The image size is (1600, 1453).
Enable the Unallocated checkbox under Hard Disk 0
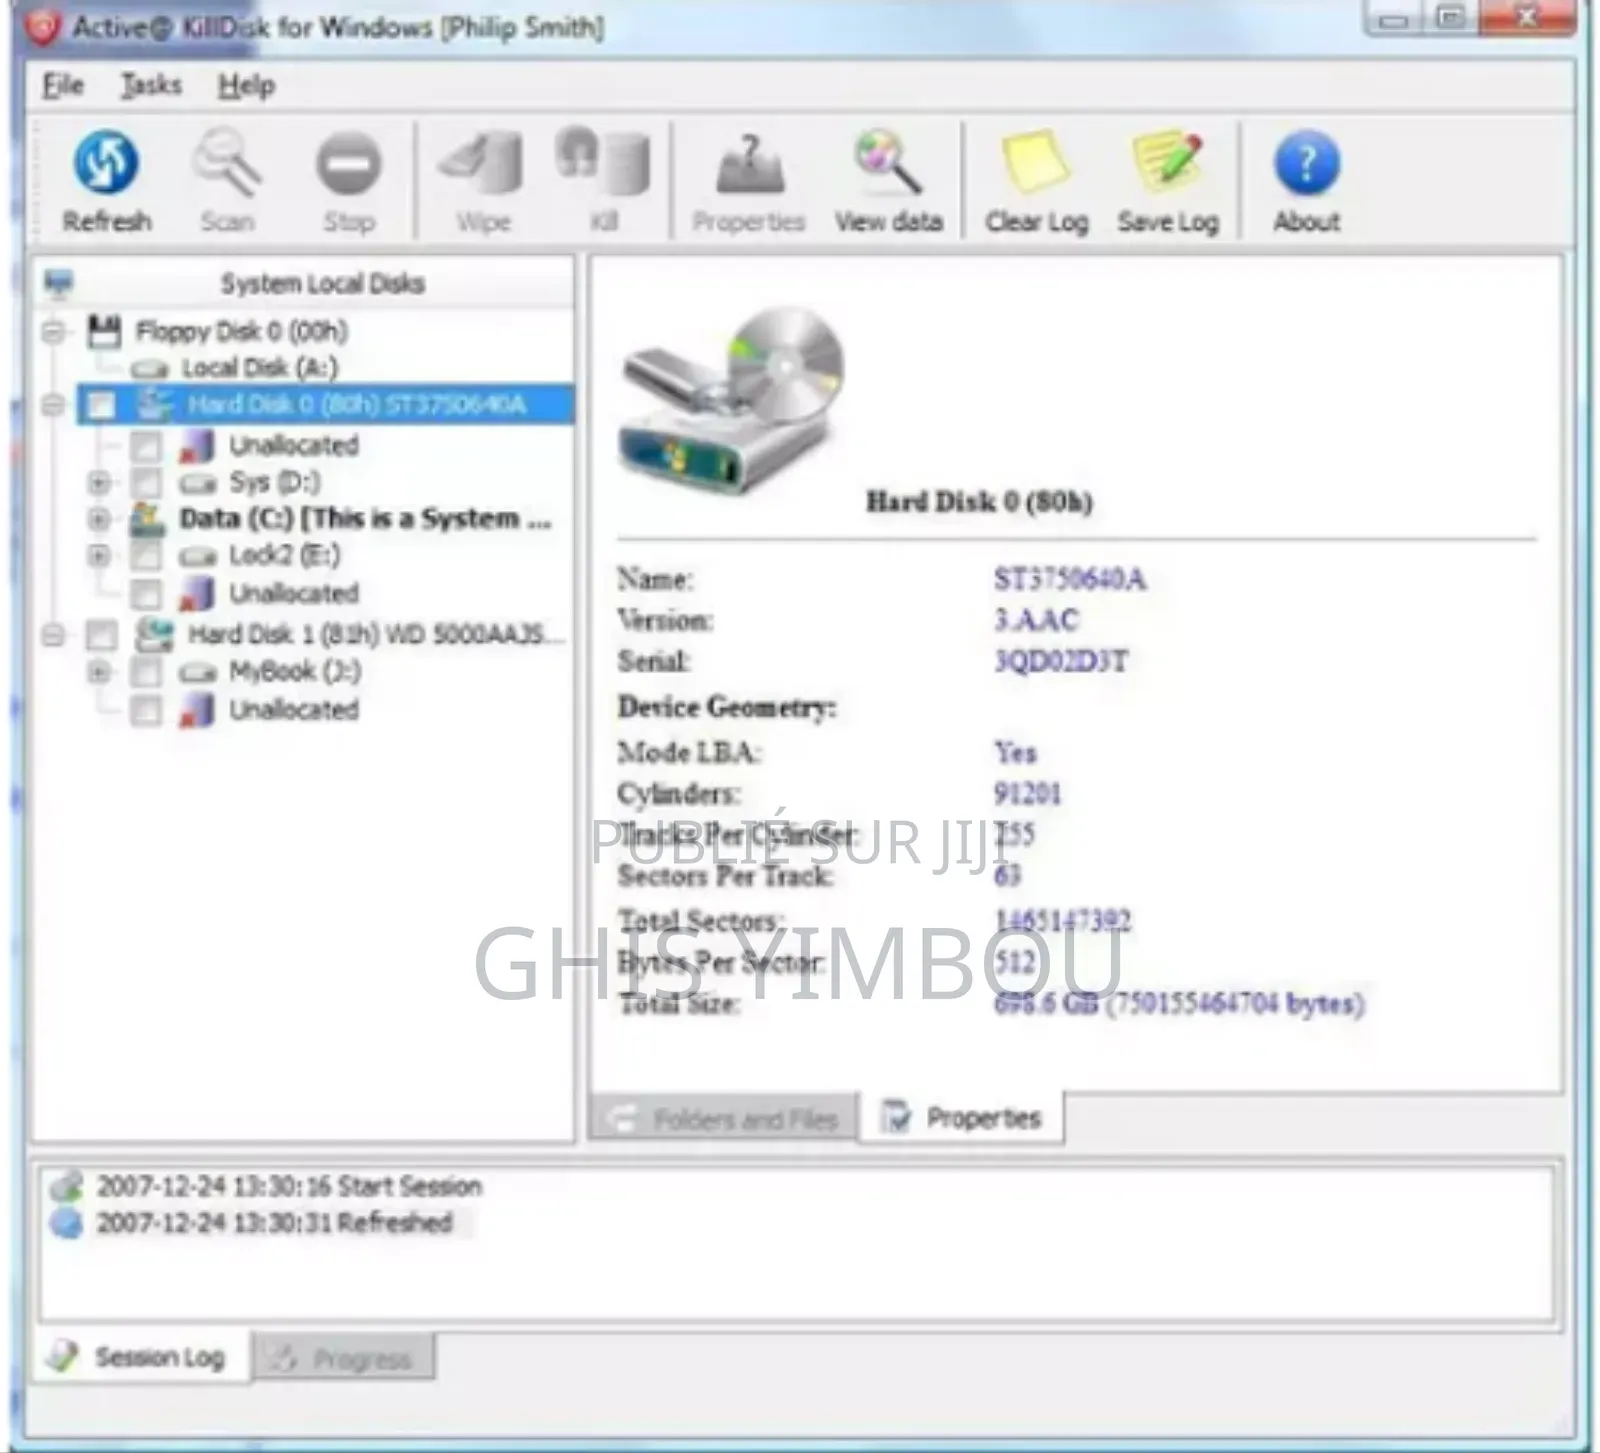(x=146, y=445)
